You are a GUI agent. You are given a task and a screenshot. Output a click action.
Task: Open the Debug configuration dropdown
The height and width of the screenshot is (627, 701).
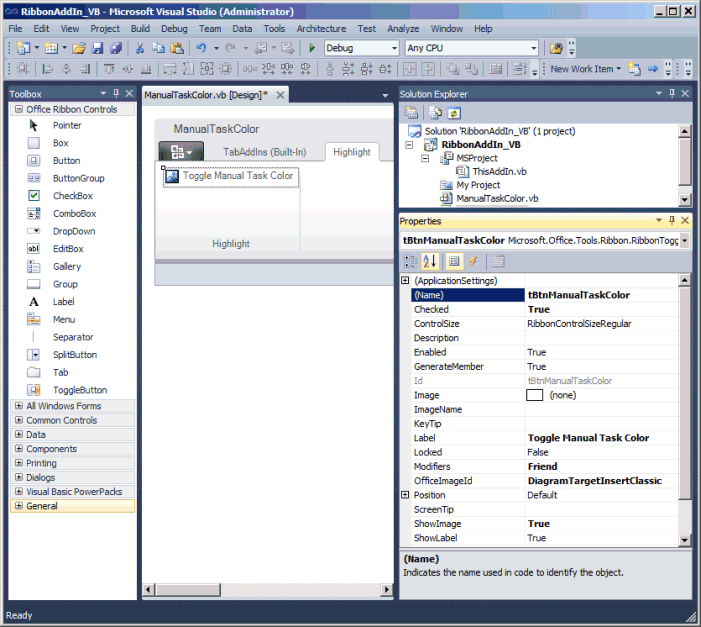pyautogui.click(x=394, y=48)
